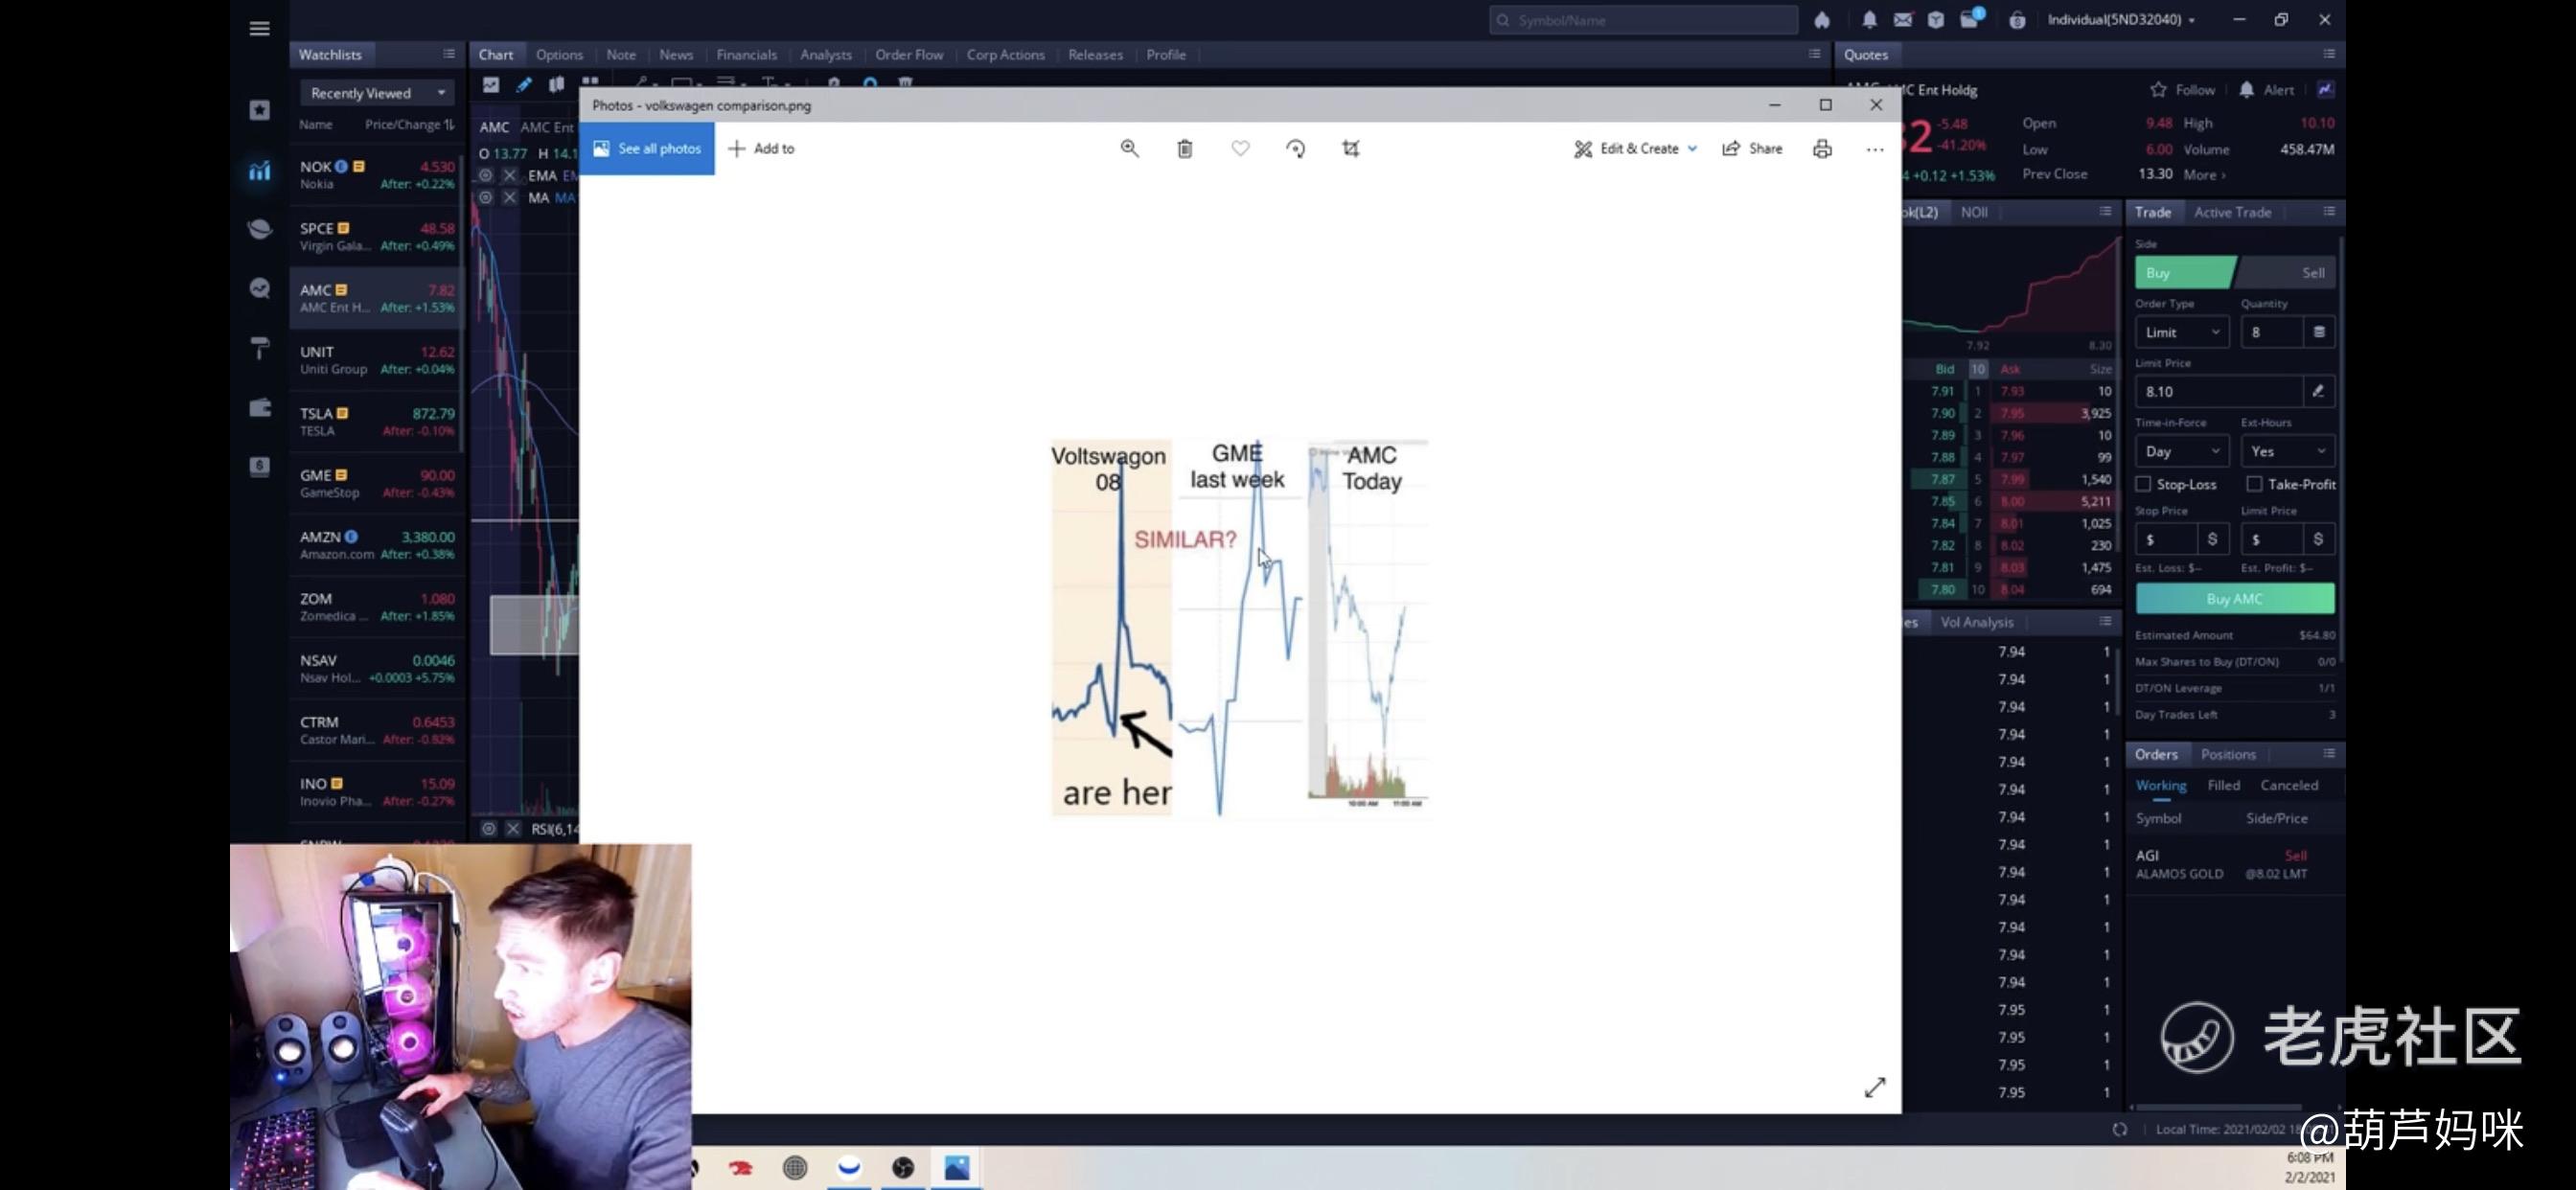Open the Financials tab

[746, 55]
